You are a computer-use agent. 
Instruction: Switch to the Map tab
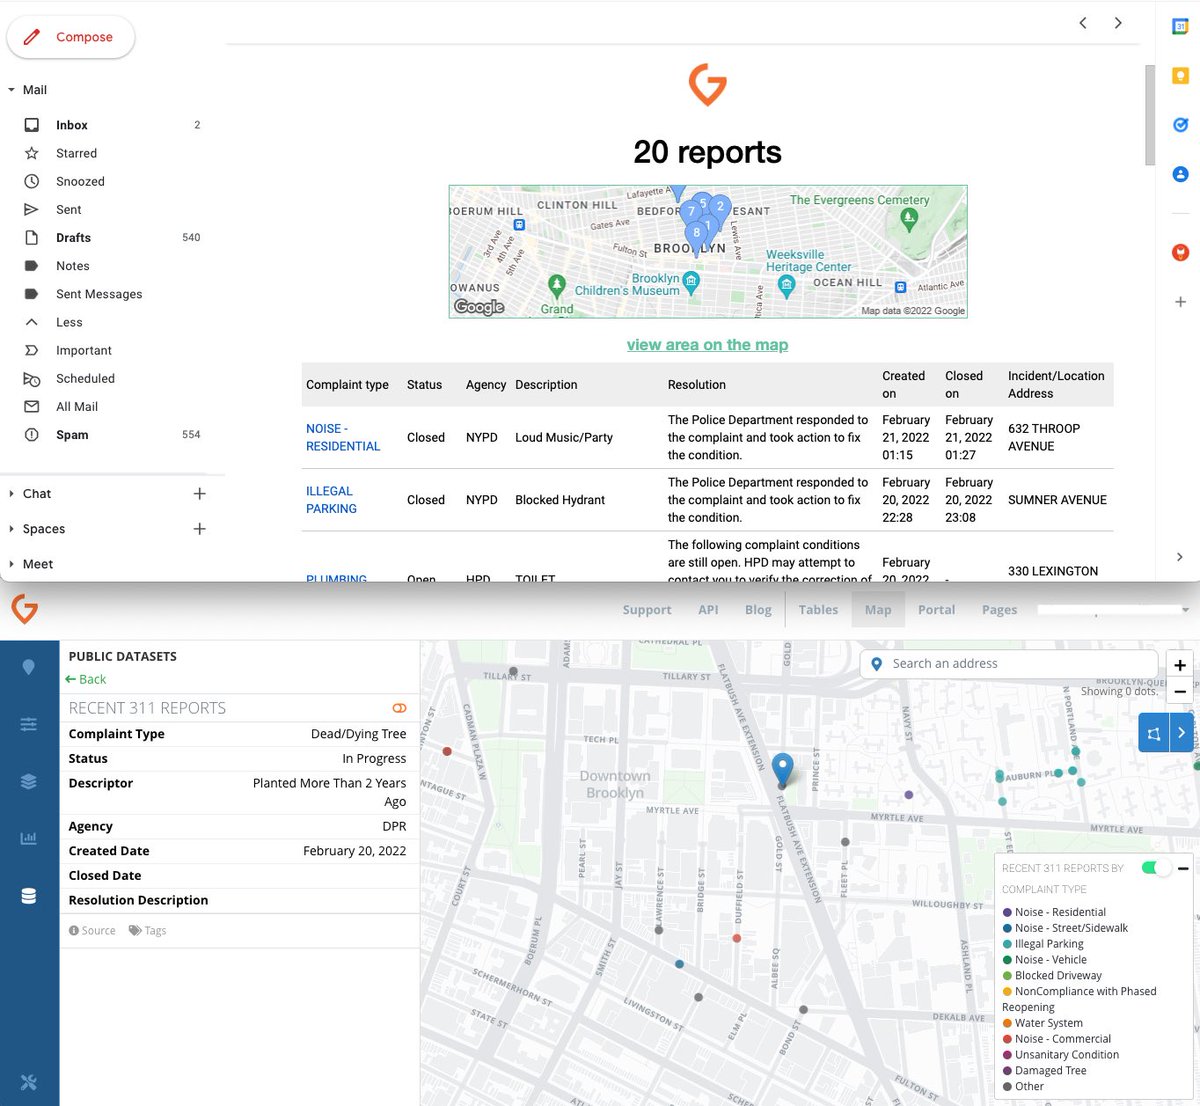878,610
